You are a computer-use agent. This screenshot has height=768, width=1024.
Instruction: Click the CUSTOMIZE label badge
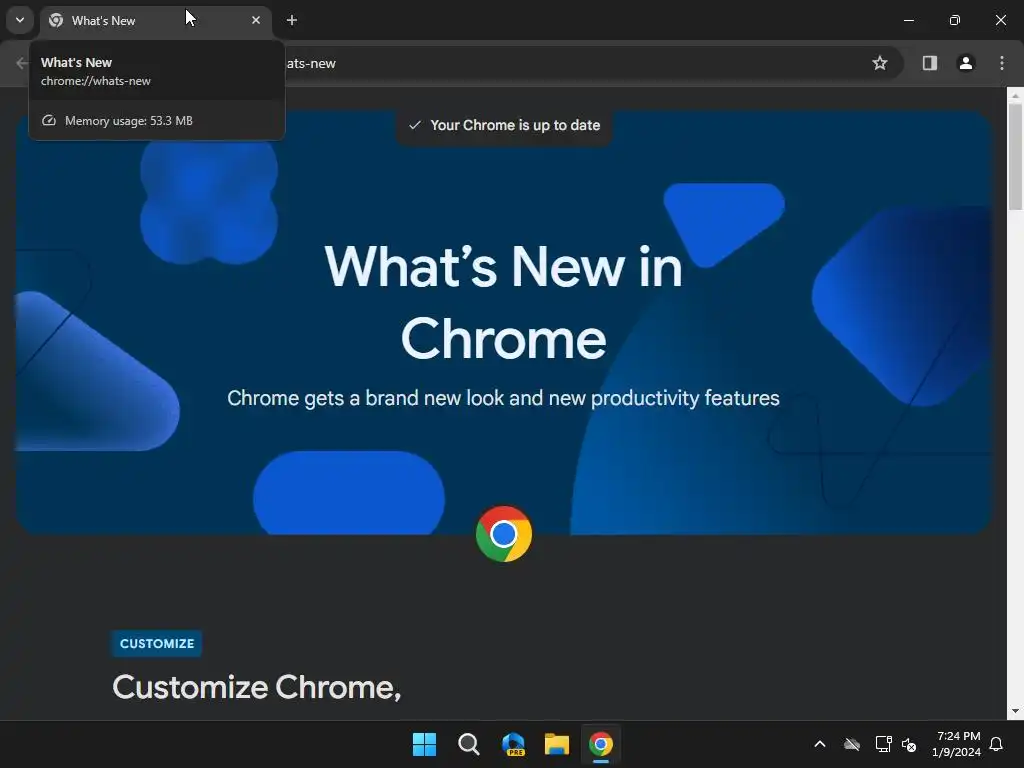click(157, 643)
